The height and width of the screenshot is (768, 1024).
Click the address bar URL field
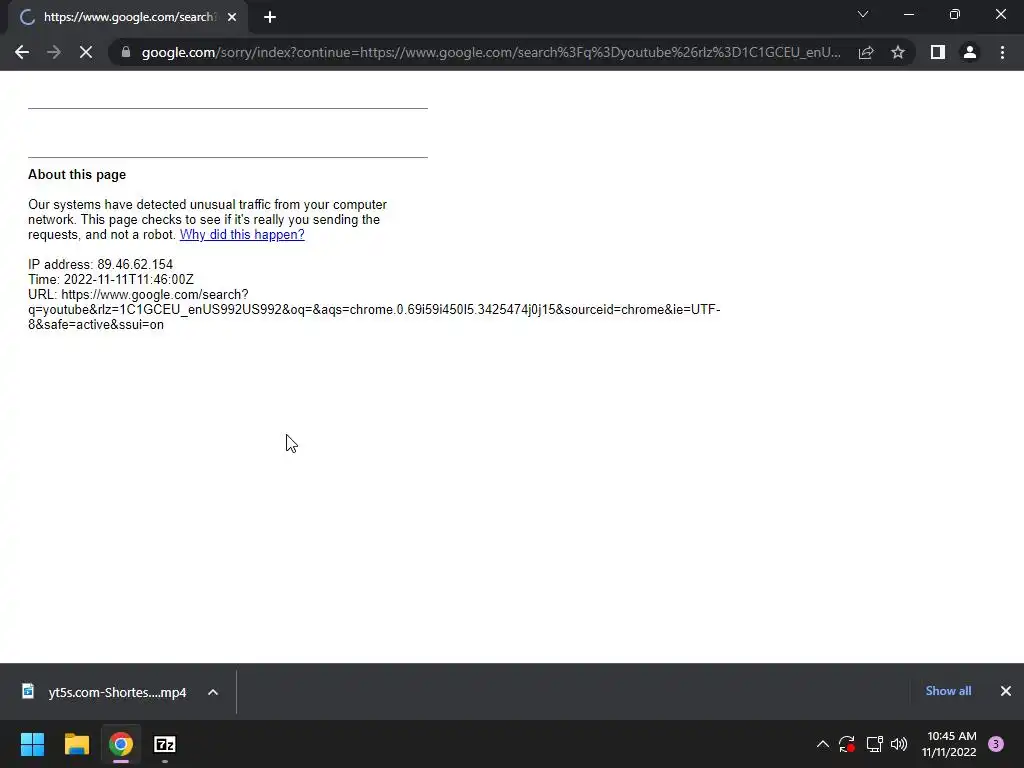coord(490,52)
